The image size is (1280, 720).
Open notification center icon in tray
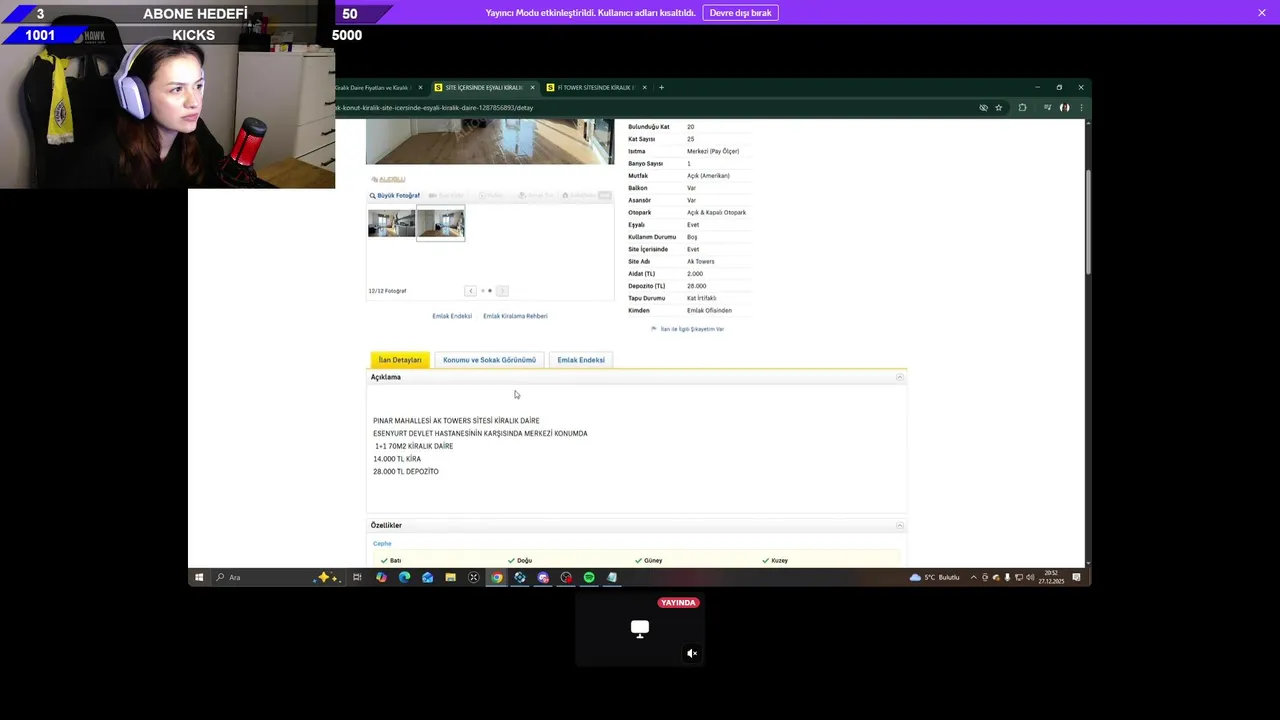click(1077, 577)
